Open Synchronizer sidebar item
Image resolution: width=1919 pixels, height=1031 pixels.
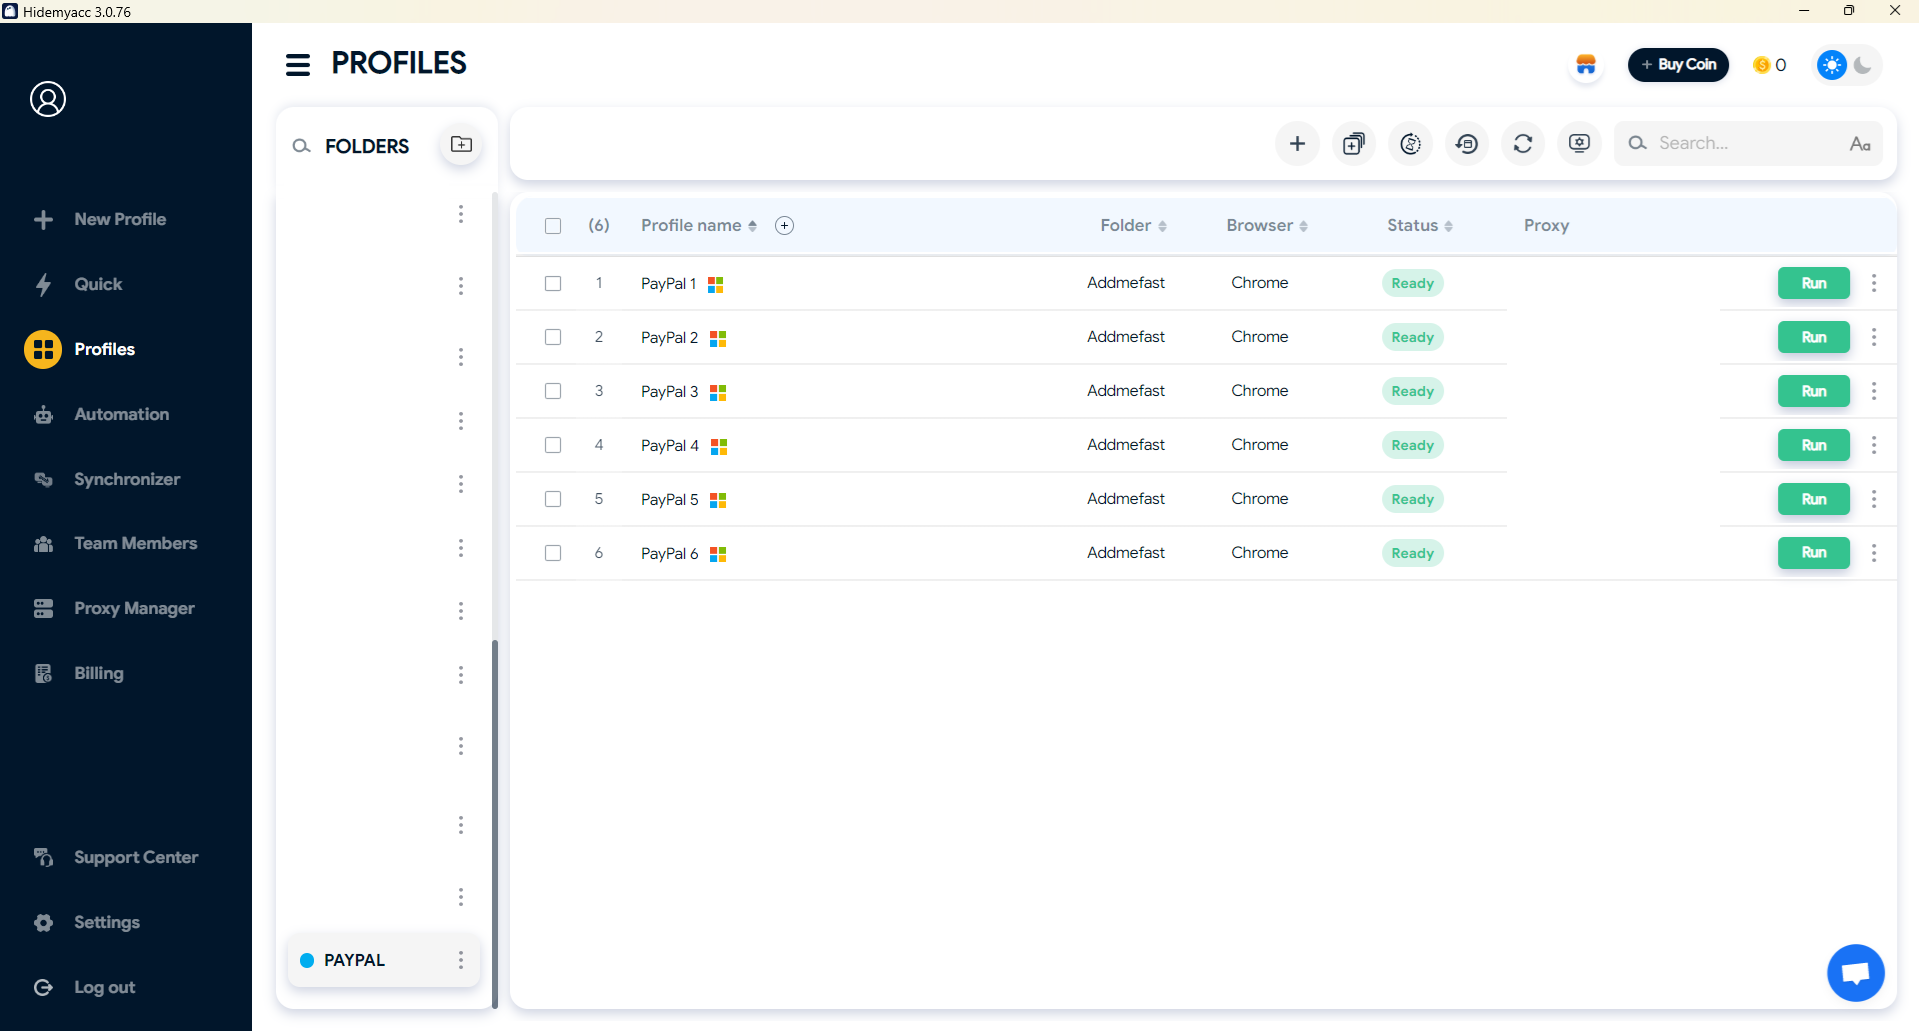(107, 479)
